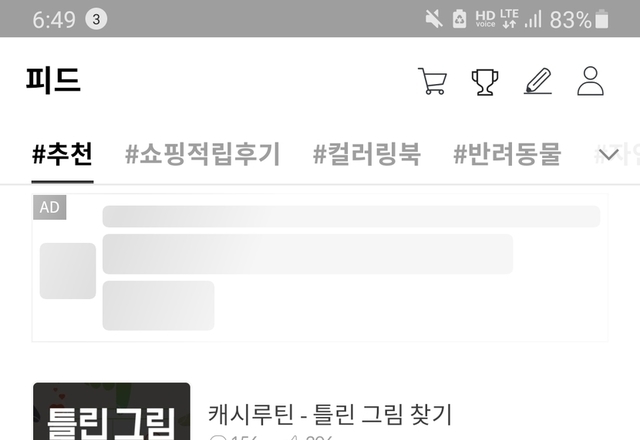Image resolution: width=640 pixels, height=440 pixels.
Task: Tap the loading ad banner text area
Action: click(x=351, y=268)
